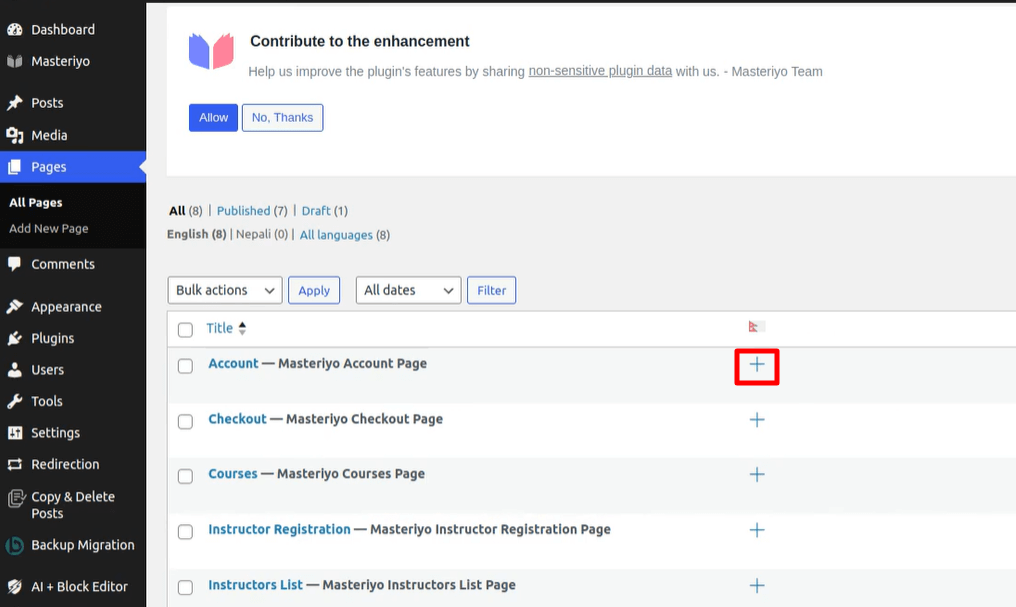The height and width of the screenshot is (607, 1016).
Task: Open the Instructors List title link
Action: pos(255,585)
